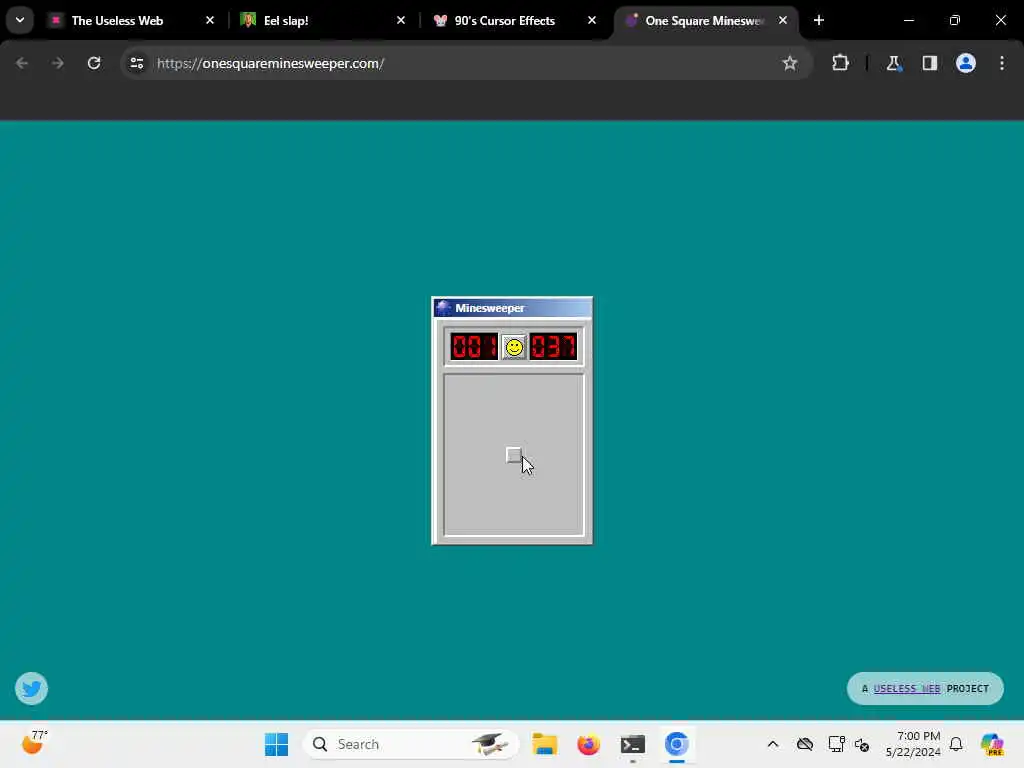Restore down the Chrome window

(954, 20)
